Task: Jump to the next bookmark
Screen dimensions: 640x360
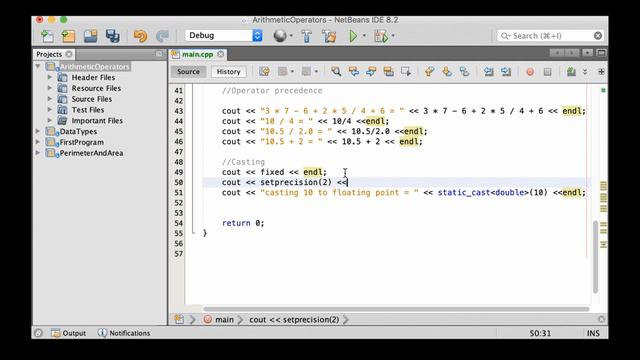Action: [x=447, y=72]
